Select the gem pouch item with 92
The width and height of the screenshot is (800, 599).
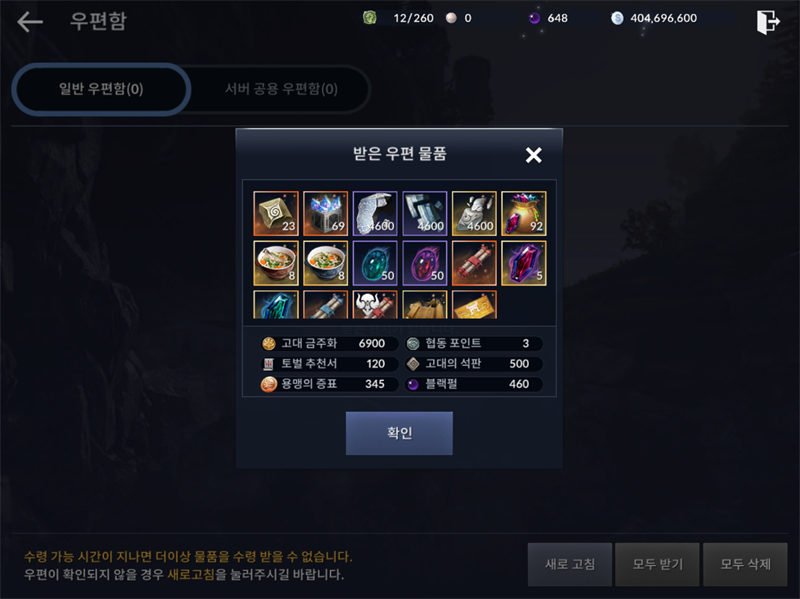click(x=524, y=213)
